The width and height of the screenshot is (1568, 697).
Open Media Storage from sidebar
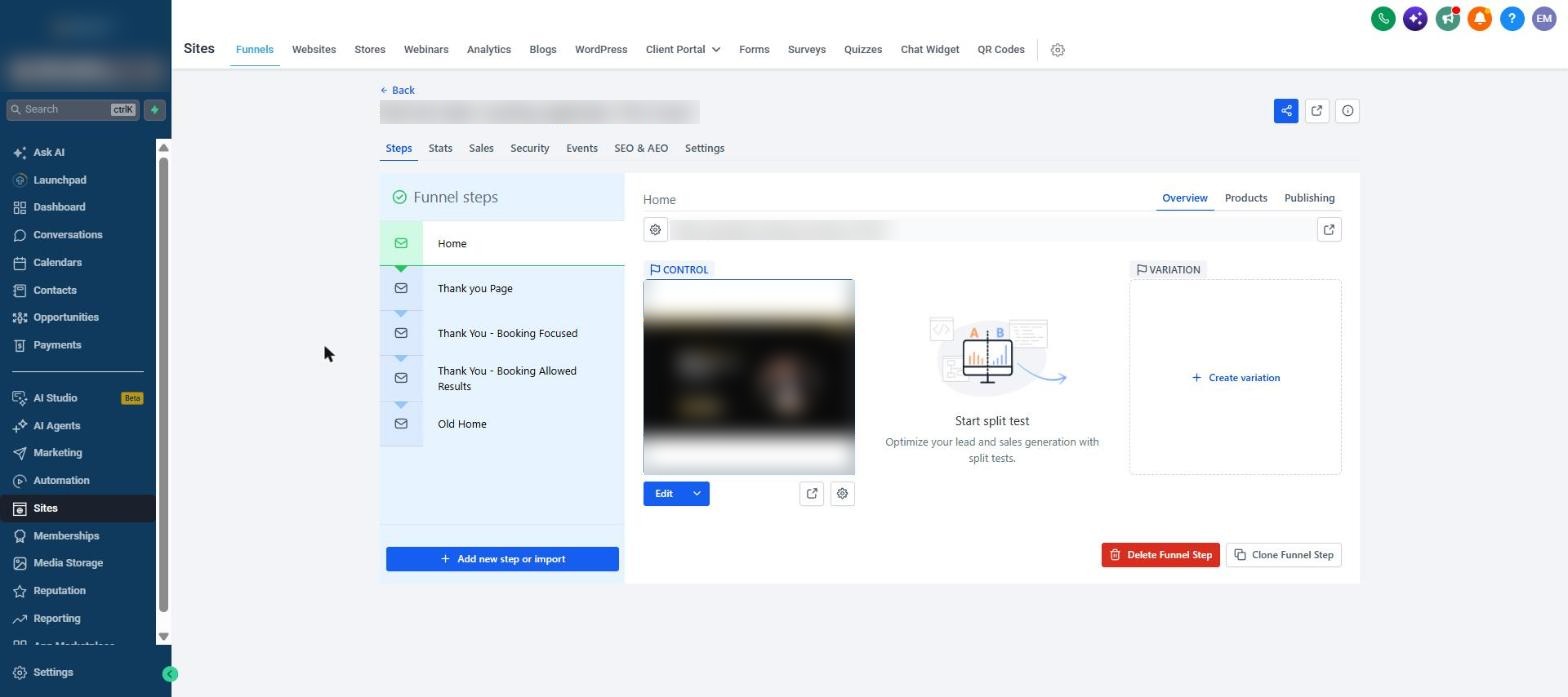tap(68, 563)
